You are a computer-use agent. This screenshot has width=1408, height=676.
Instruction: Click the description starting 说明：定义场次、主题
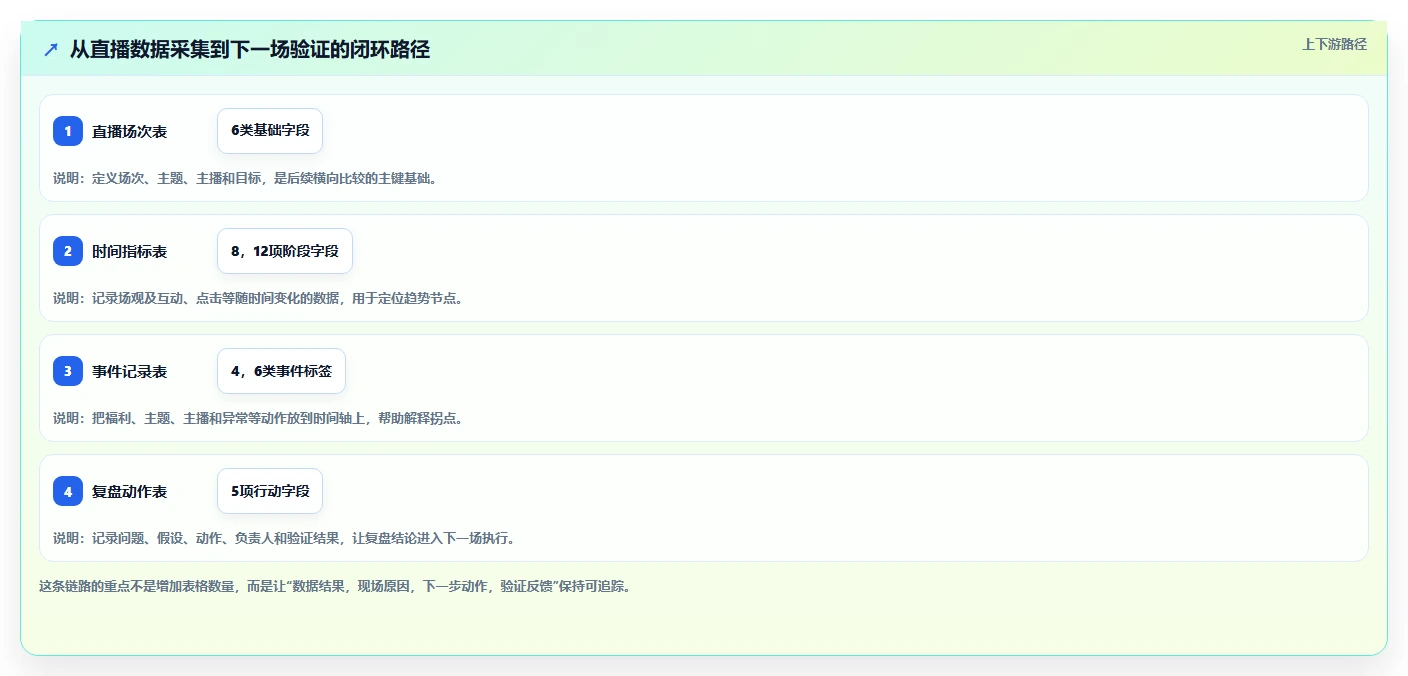coord(245,178)
